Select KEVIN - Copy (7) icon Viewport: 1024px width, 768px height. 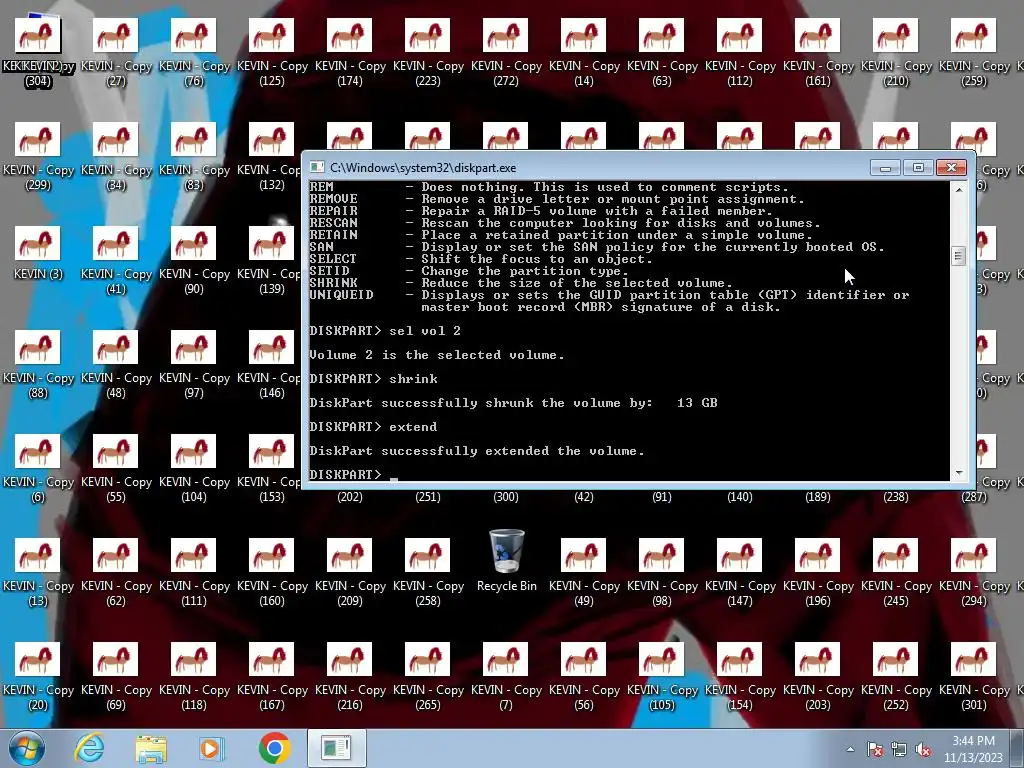tap(505, 676)
